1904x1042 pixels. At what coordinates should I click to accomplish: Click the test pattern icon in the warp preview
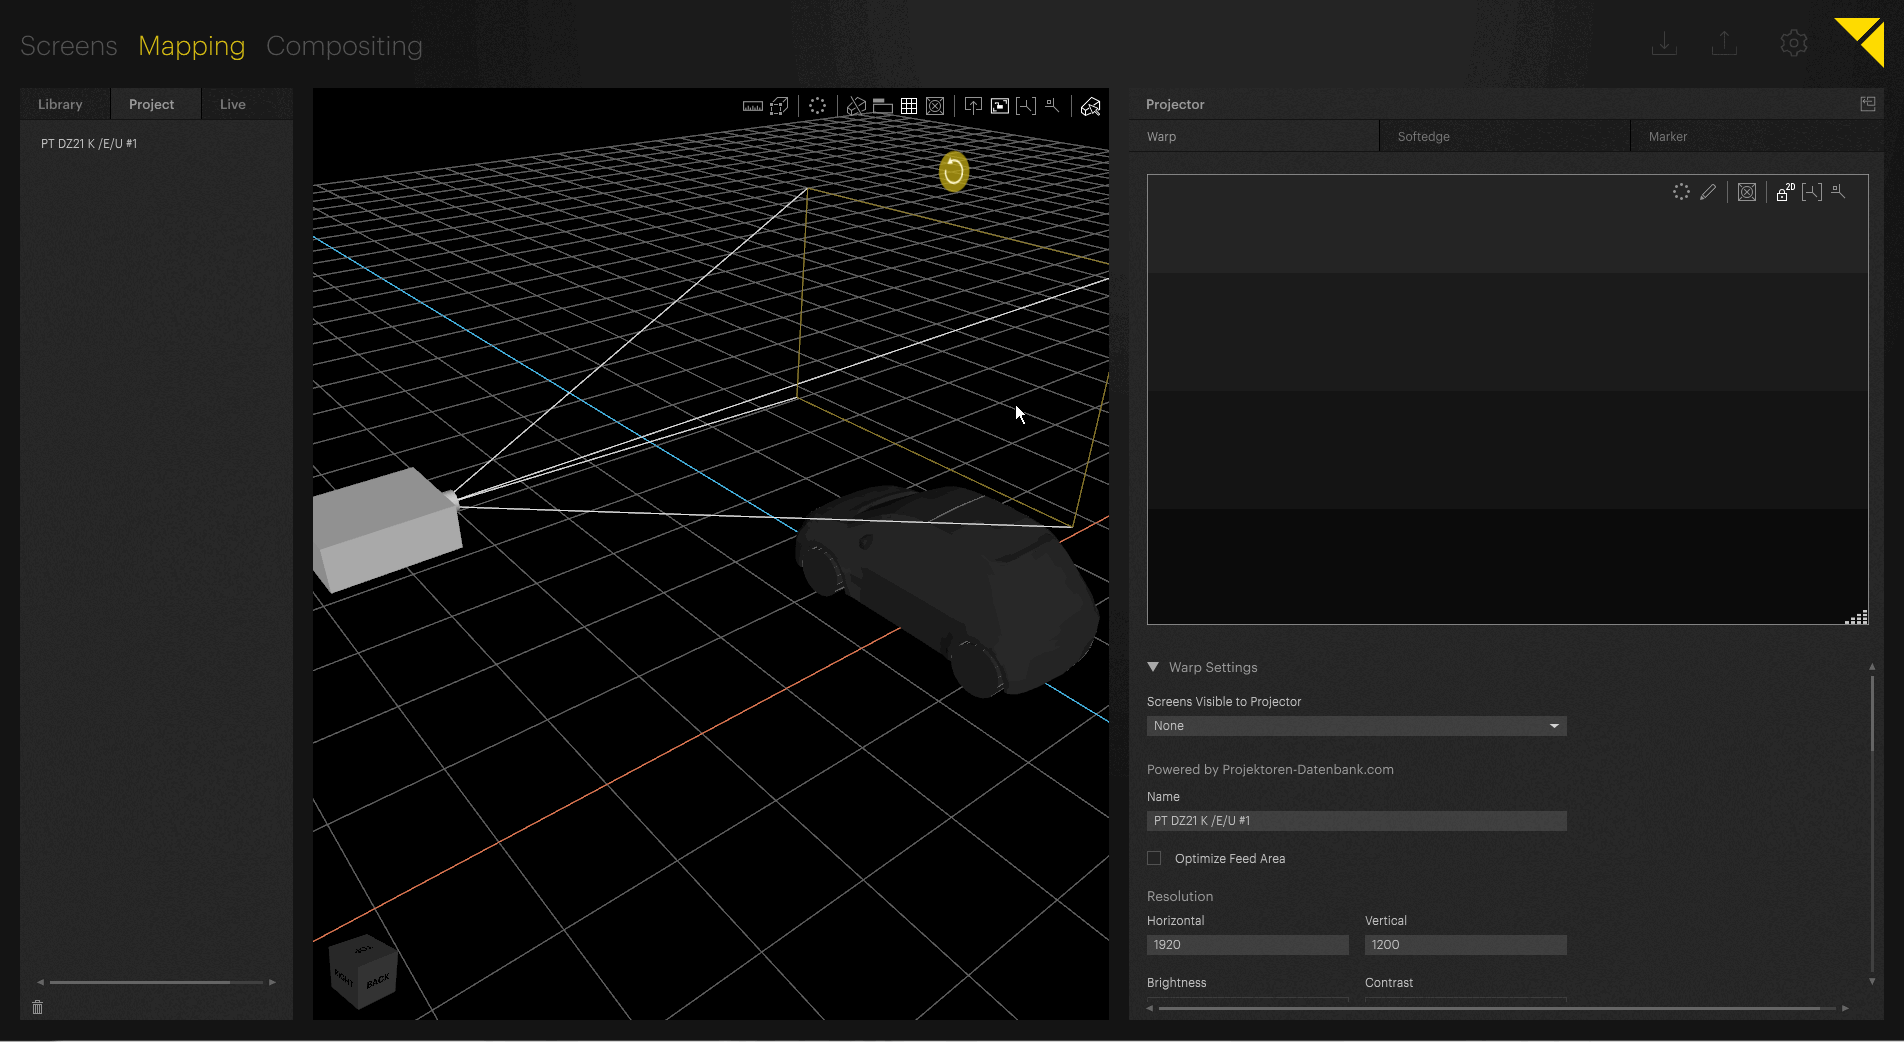click(x=1747, y=192)
